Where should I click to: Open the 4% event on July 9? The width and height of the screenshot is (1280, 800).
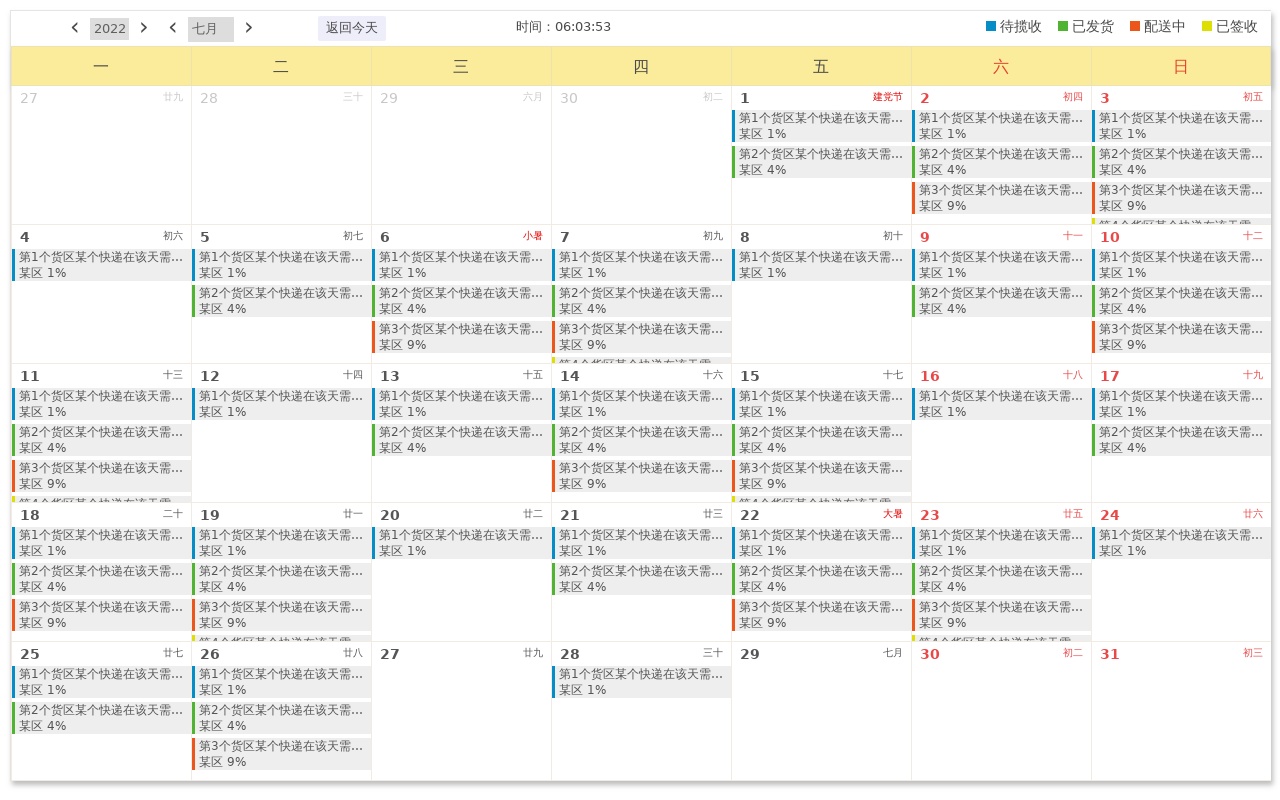click(1002, 301)
